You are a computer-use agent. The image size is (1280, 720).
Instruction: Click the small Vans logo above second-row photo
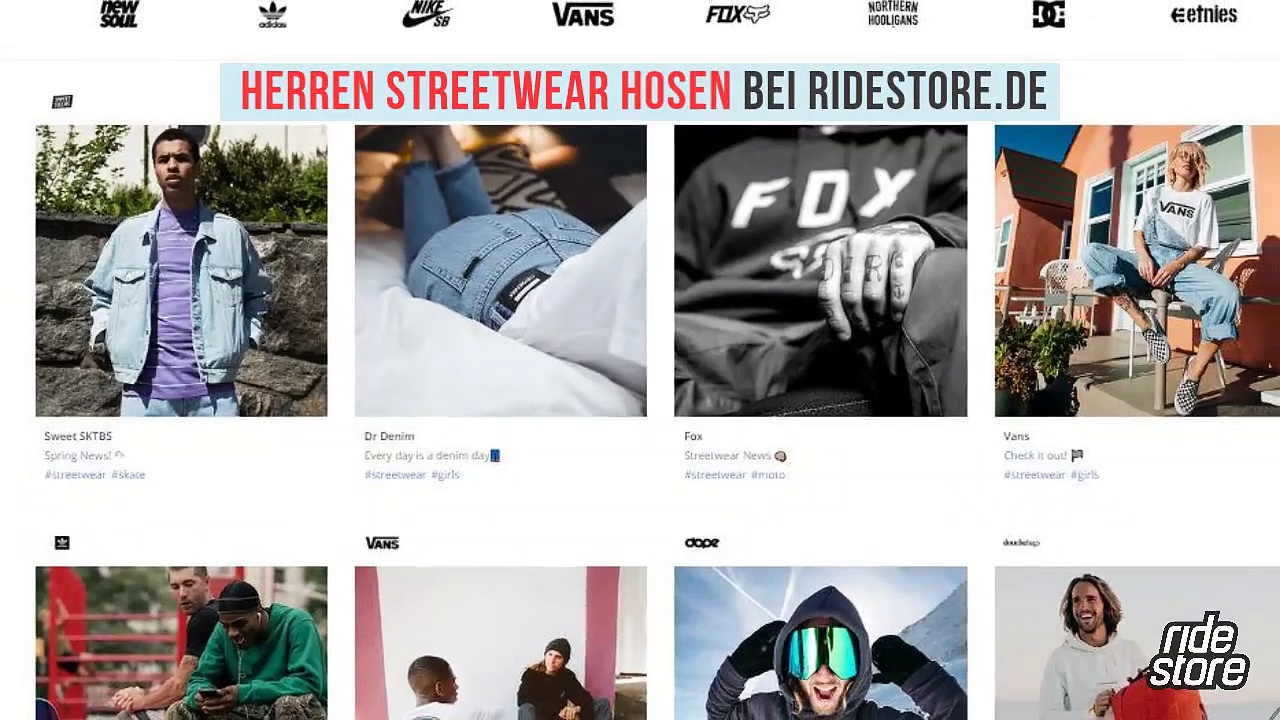[382, 543]
